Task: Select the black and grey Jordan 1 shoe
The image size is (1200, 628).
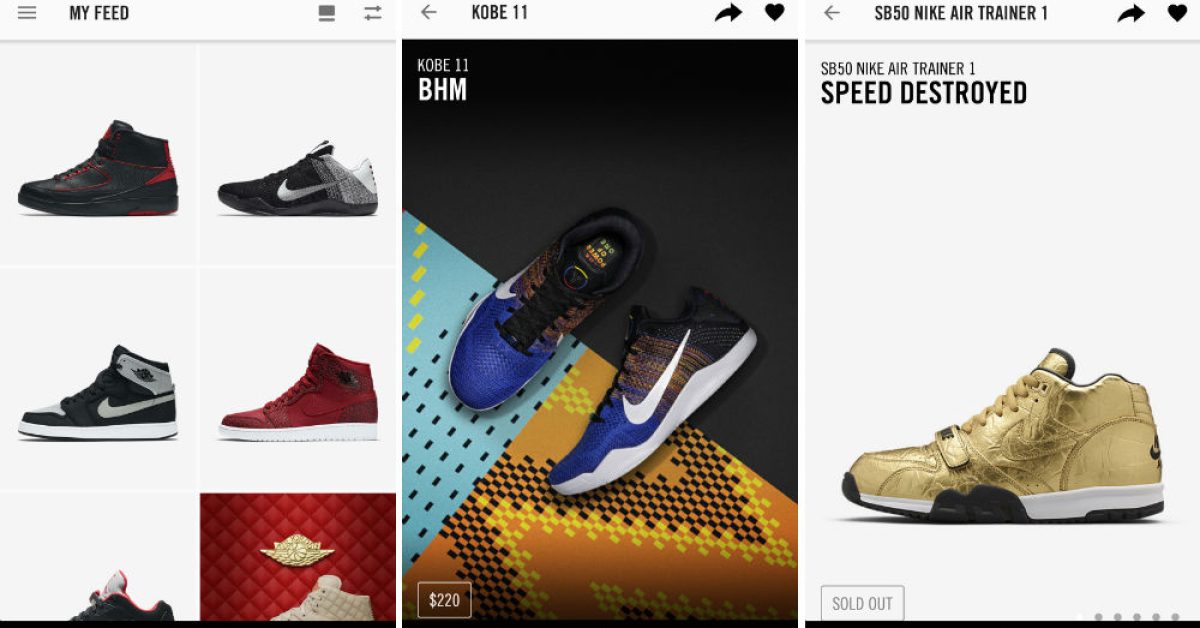Action: pos(98,378)
